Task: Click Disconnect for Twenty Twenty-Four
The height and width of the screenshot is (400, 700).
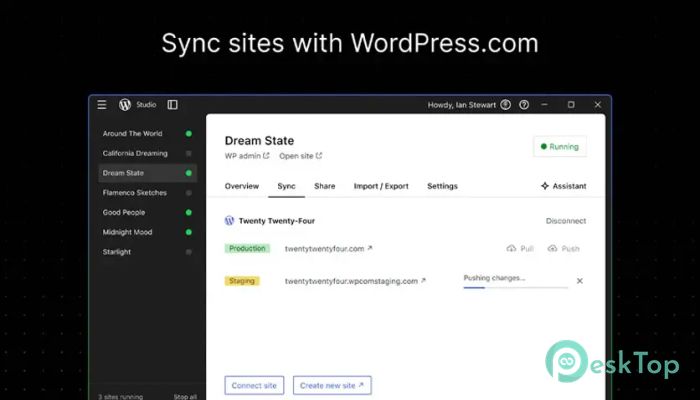Action: [566, 221]
